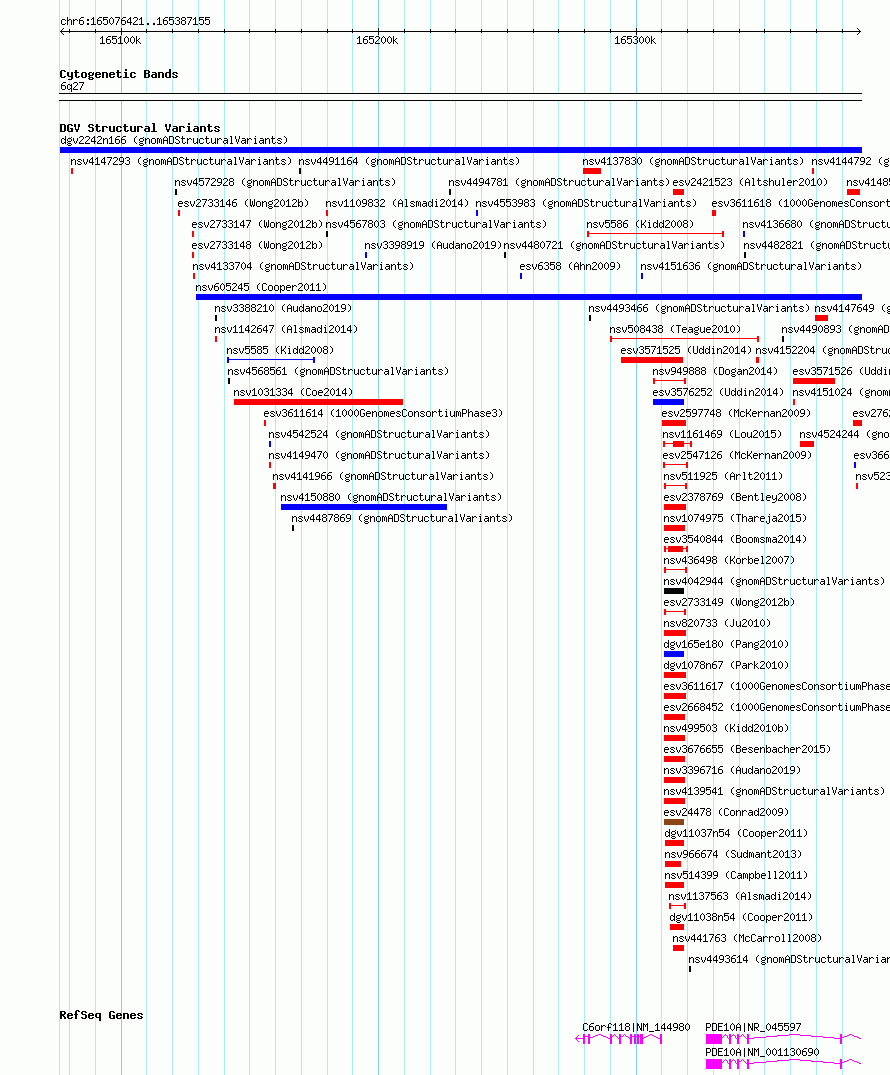
Task: Click the dgv2242n166 gnomAD variant label
Action: [174, 141]
